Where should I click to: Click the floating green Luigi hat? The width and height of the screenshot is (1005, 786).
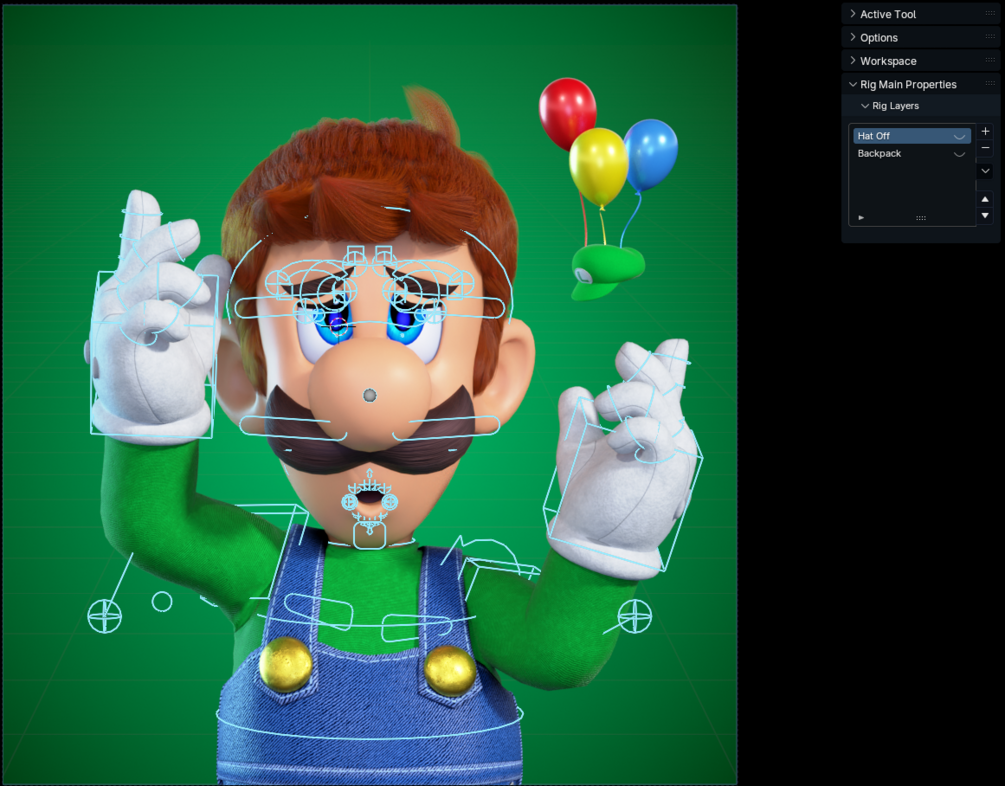point(606,271)
